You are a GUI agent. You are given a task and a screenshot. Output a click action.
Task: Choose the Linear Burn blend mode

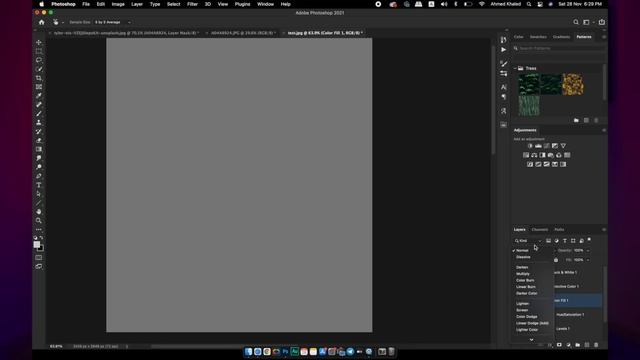coord(526,287)
